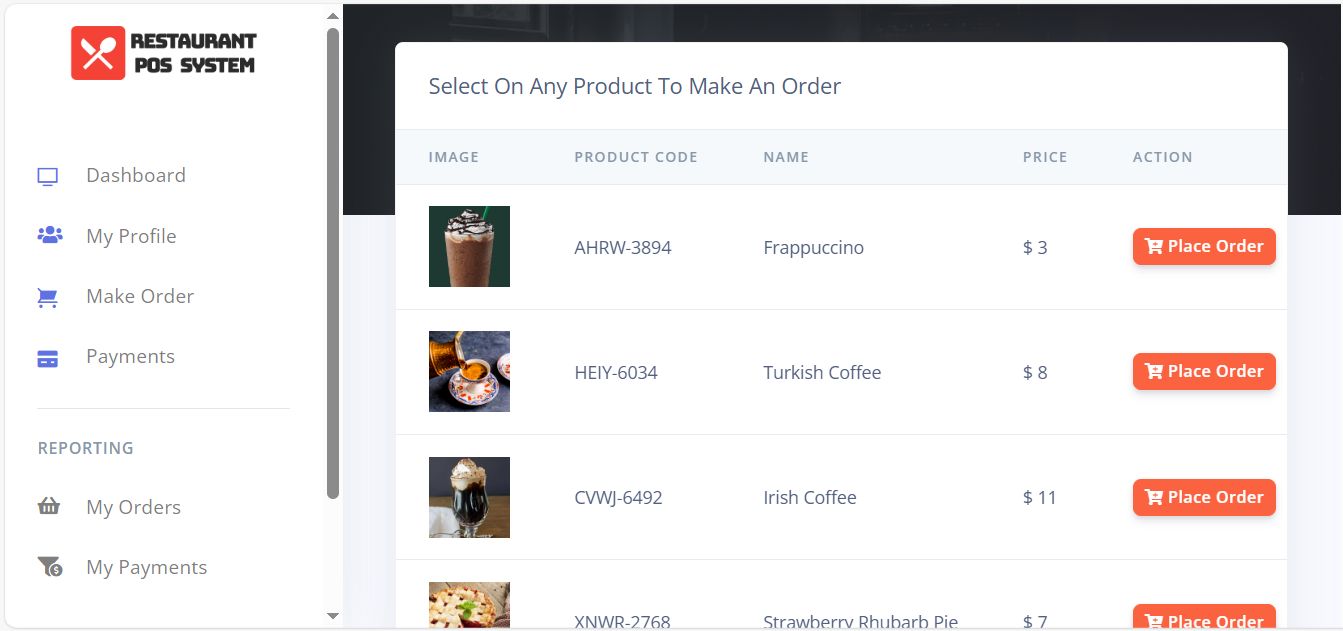This screenshot has height=631, width=1343.
Task: Place order for Turkish Coffee
Action: coord(1203,371)
